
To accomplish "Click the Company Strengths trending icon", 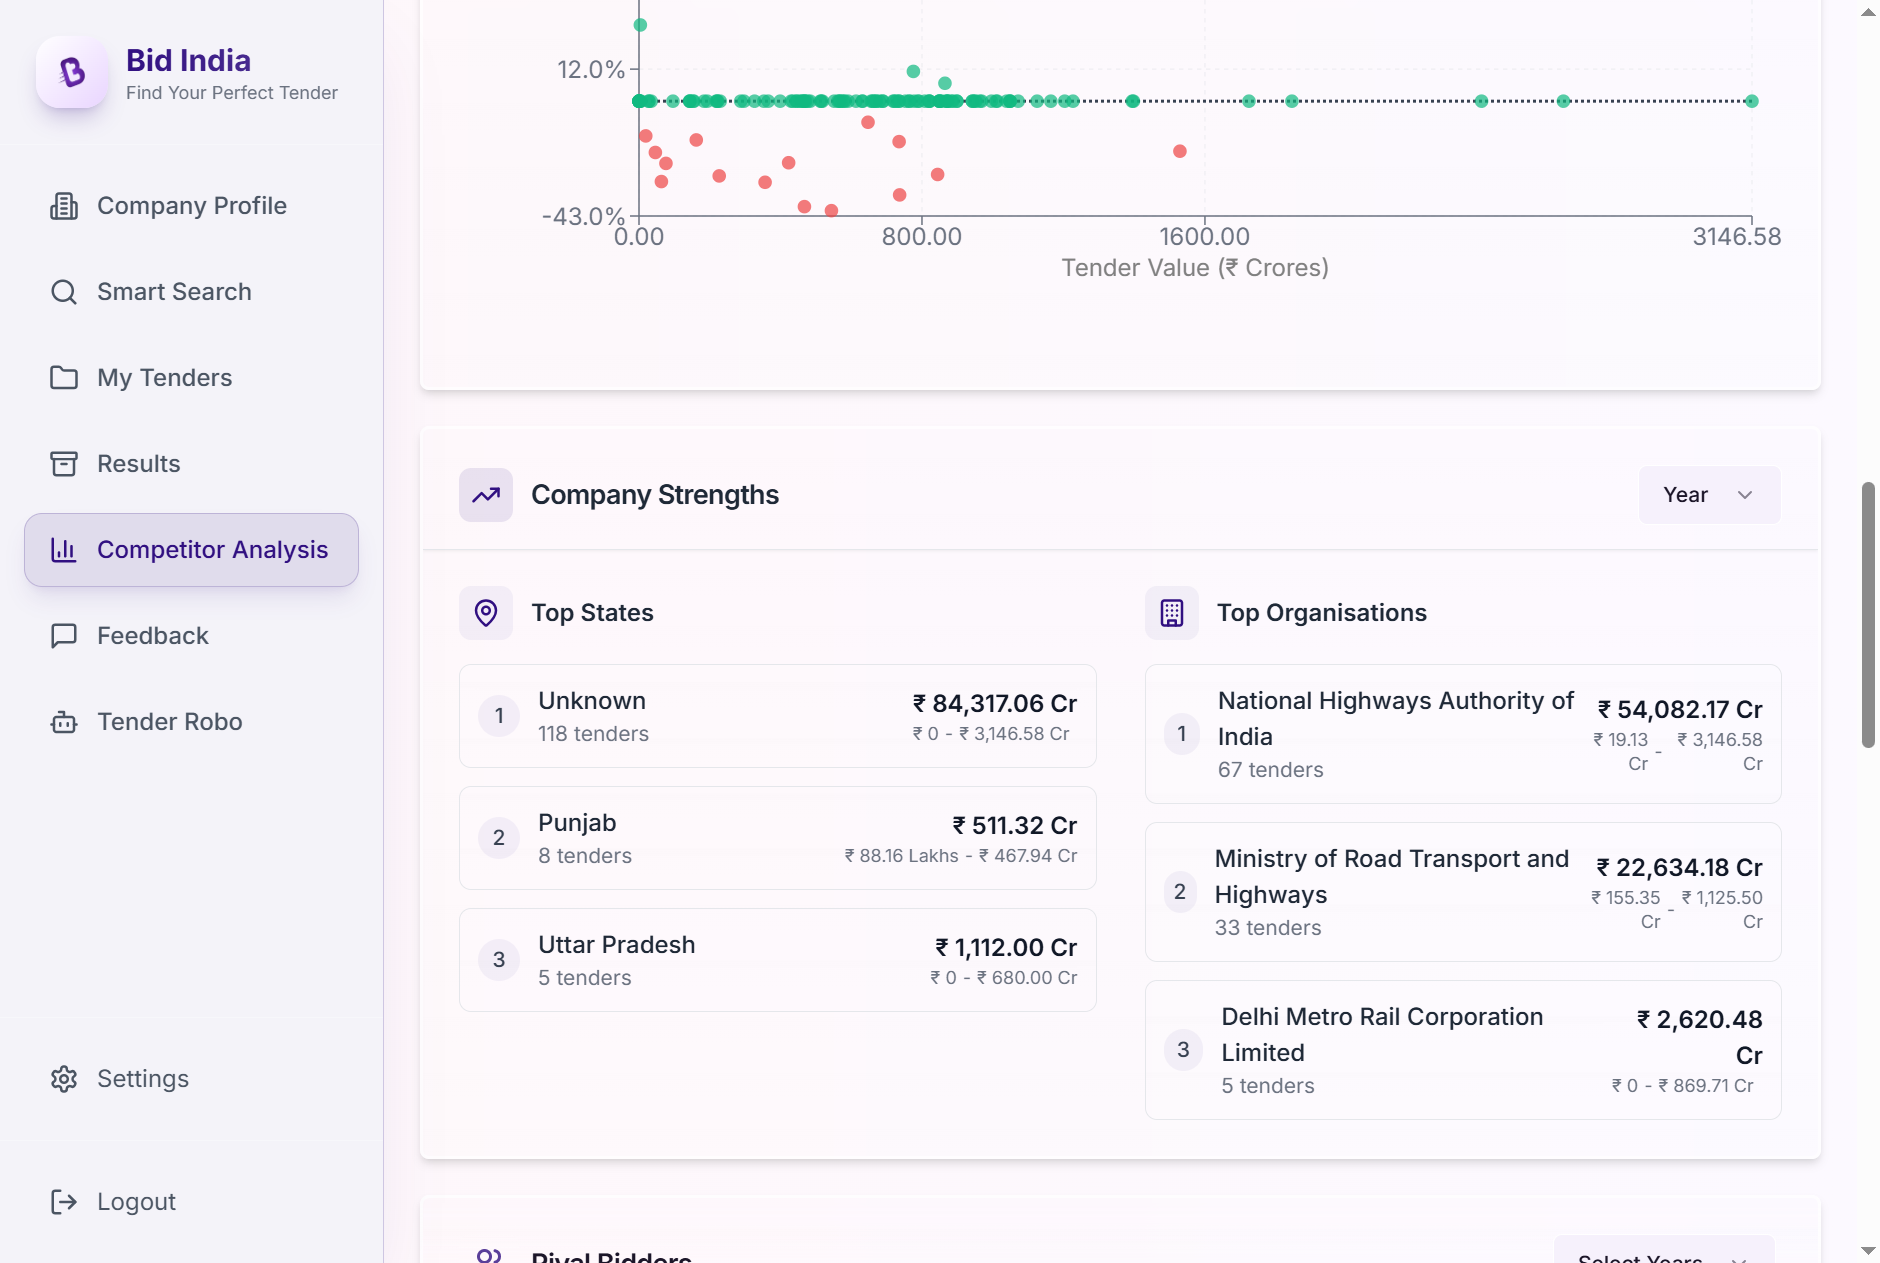I will tap(486, 495).
